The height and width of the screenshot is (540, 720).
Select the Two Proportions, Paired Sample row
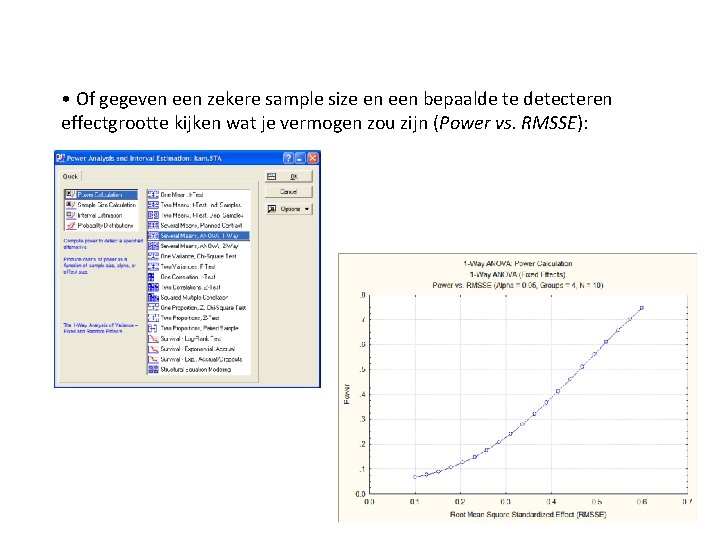click(x=198, y=328)
